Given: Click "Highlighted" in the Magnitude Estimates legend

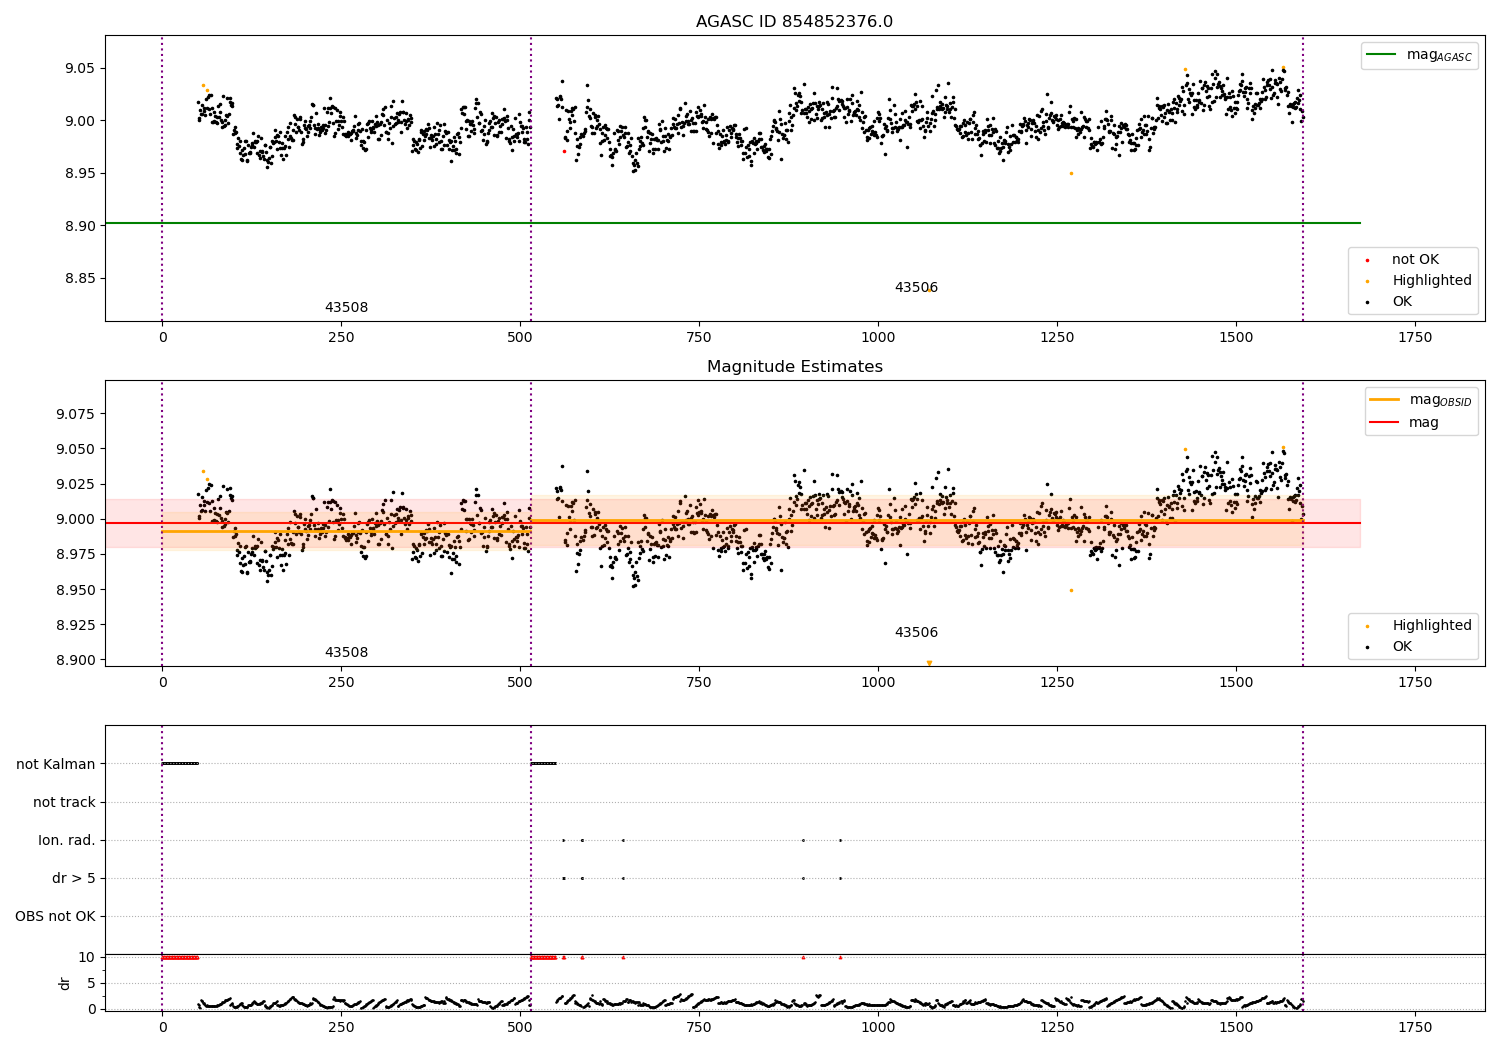Looking at the screenshot, I should (x=1432, y=626).
